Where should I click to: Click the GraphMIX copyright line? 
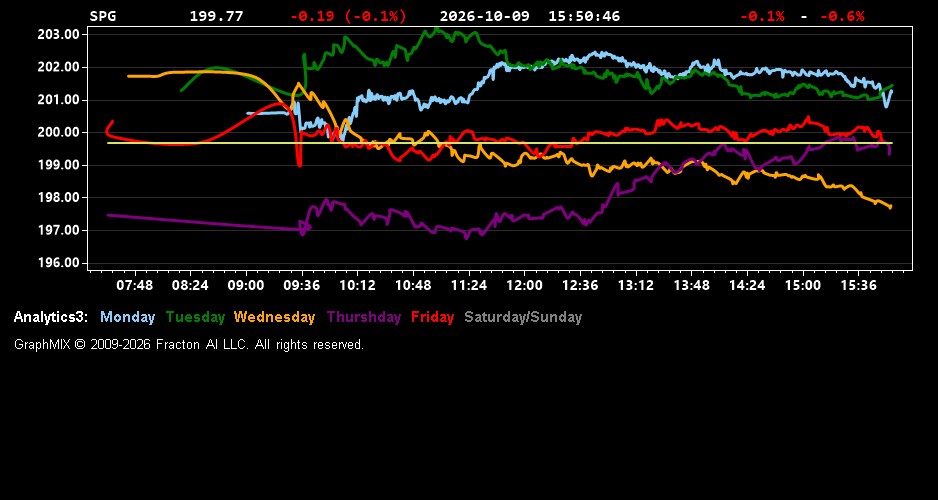coord(188,344)
